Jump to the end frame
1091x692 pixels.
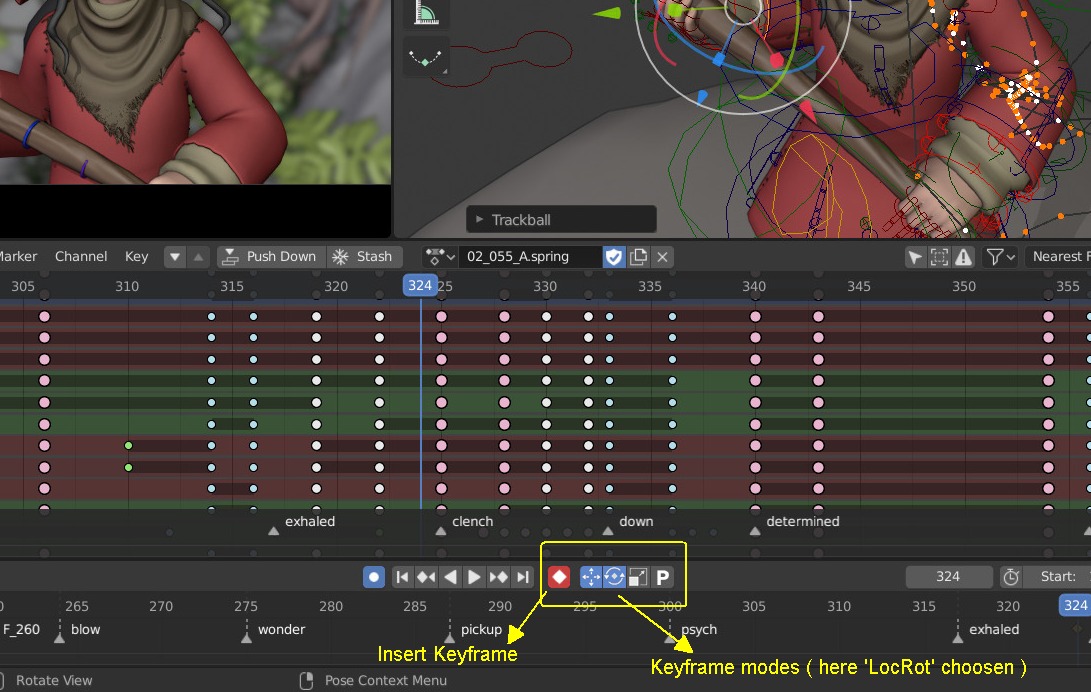[523, 577]
